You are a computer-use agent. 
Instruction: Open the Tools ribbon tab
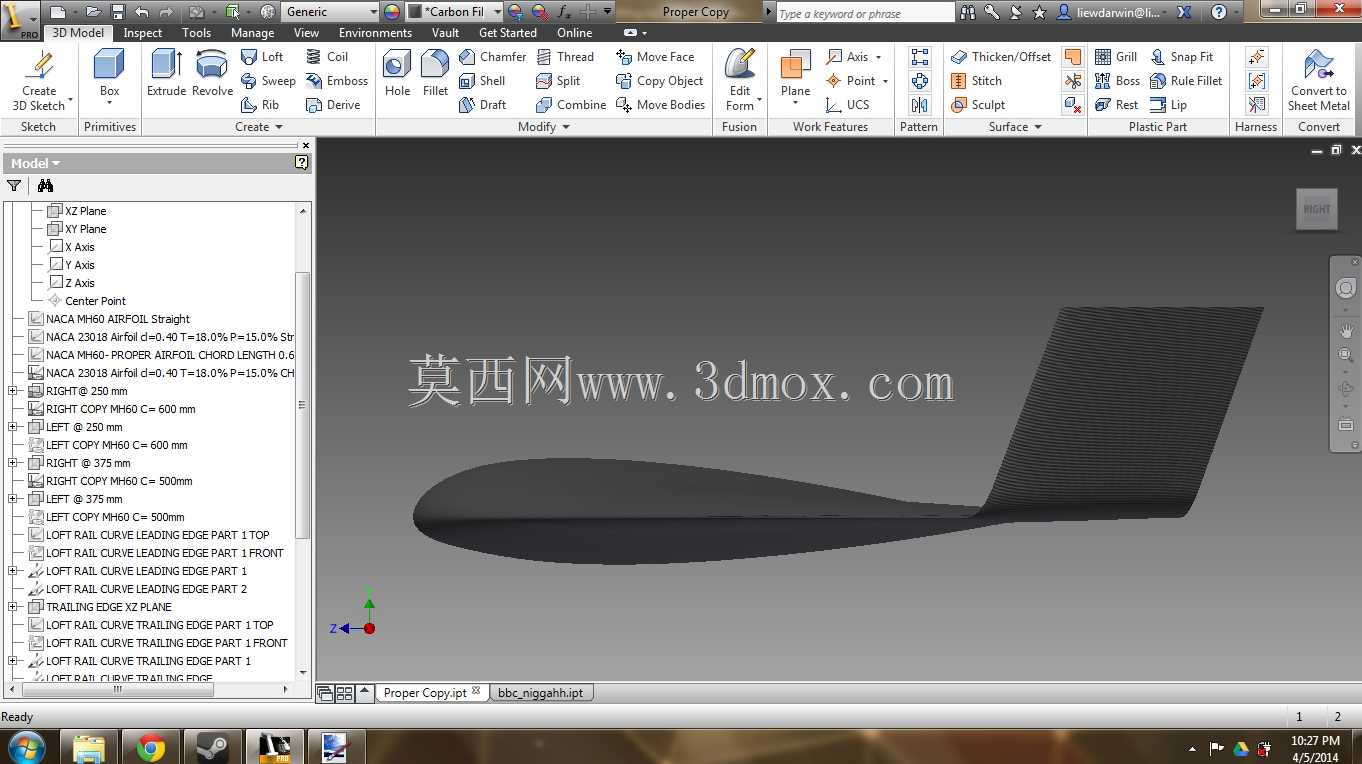point(196,33)
